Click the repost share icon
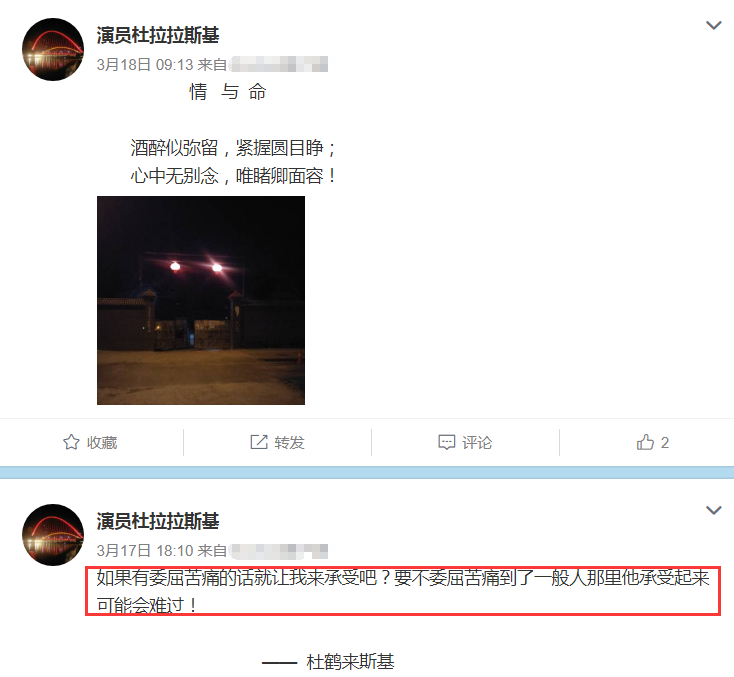734x677 pixels. click(x=259, y=442)
